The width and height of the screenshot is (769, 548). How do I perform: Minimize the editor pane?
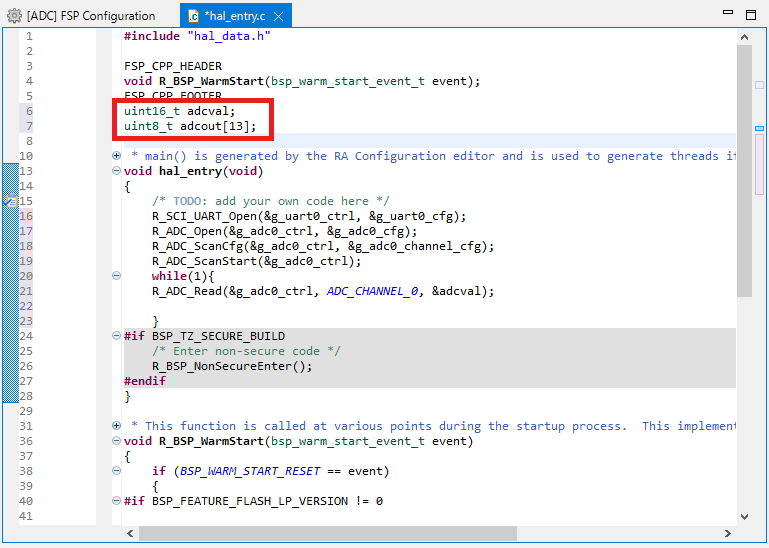tap(728, 12)
